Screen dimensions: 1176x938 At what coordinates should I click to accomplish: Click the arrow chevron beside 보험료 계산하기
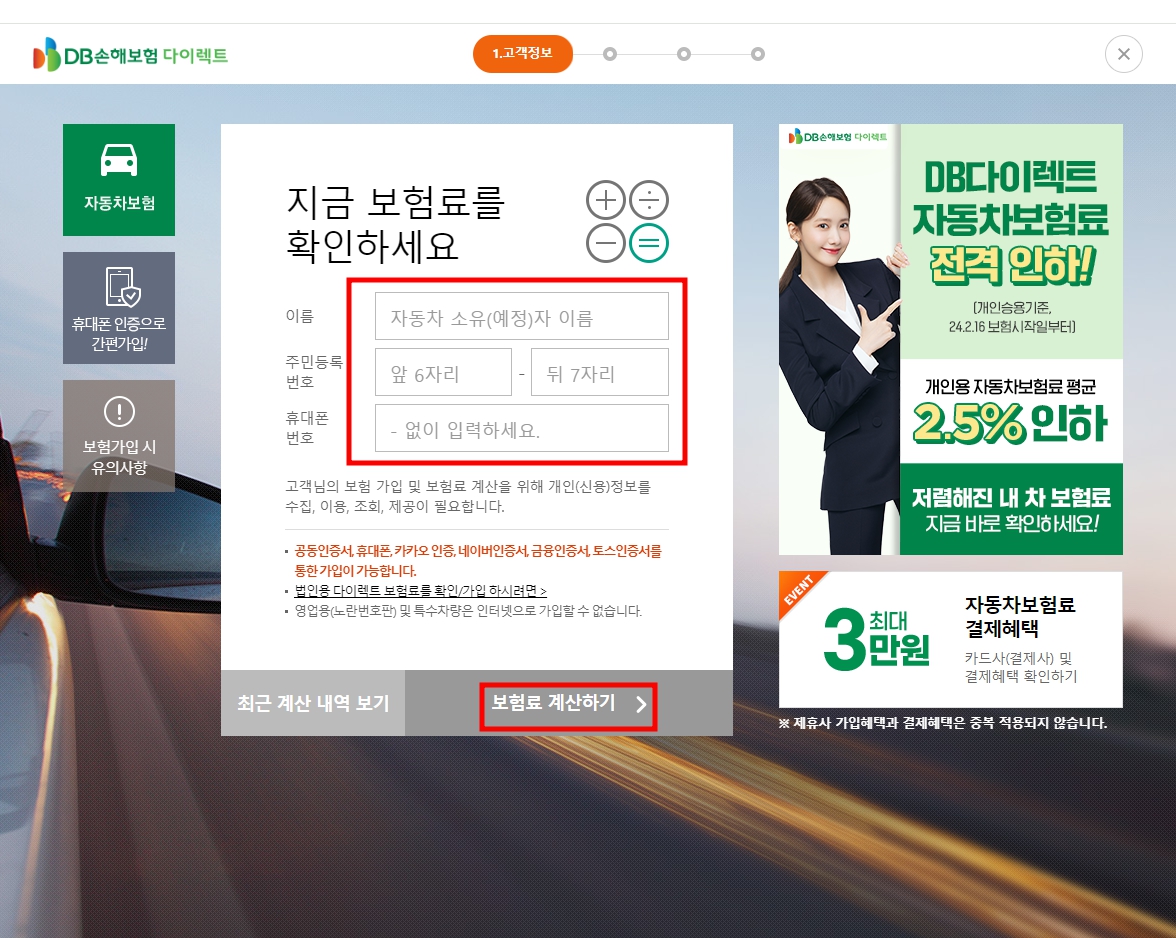point(641,705)
